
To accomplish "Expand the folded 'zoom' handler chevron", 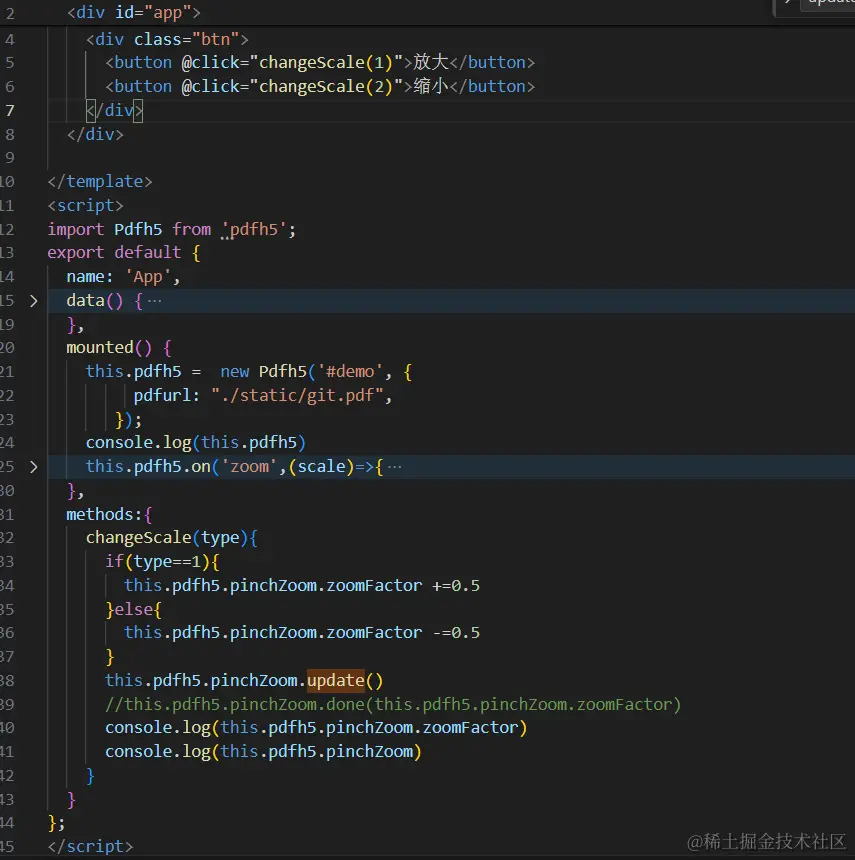I will pos(33,467).
